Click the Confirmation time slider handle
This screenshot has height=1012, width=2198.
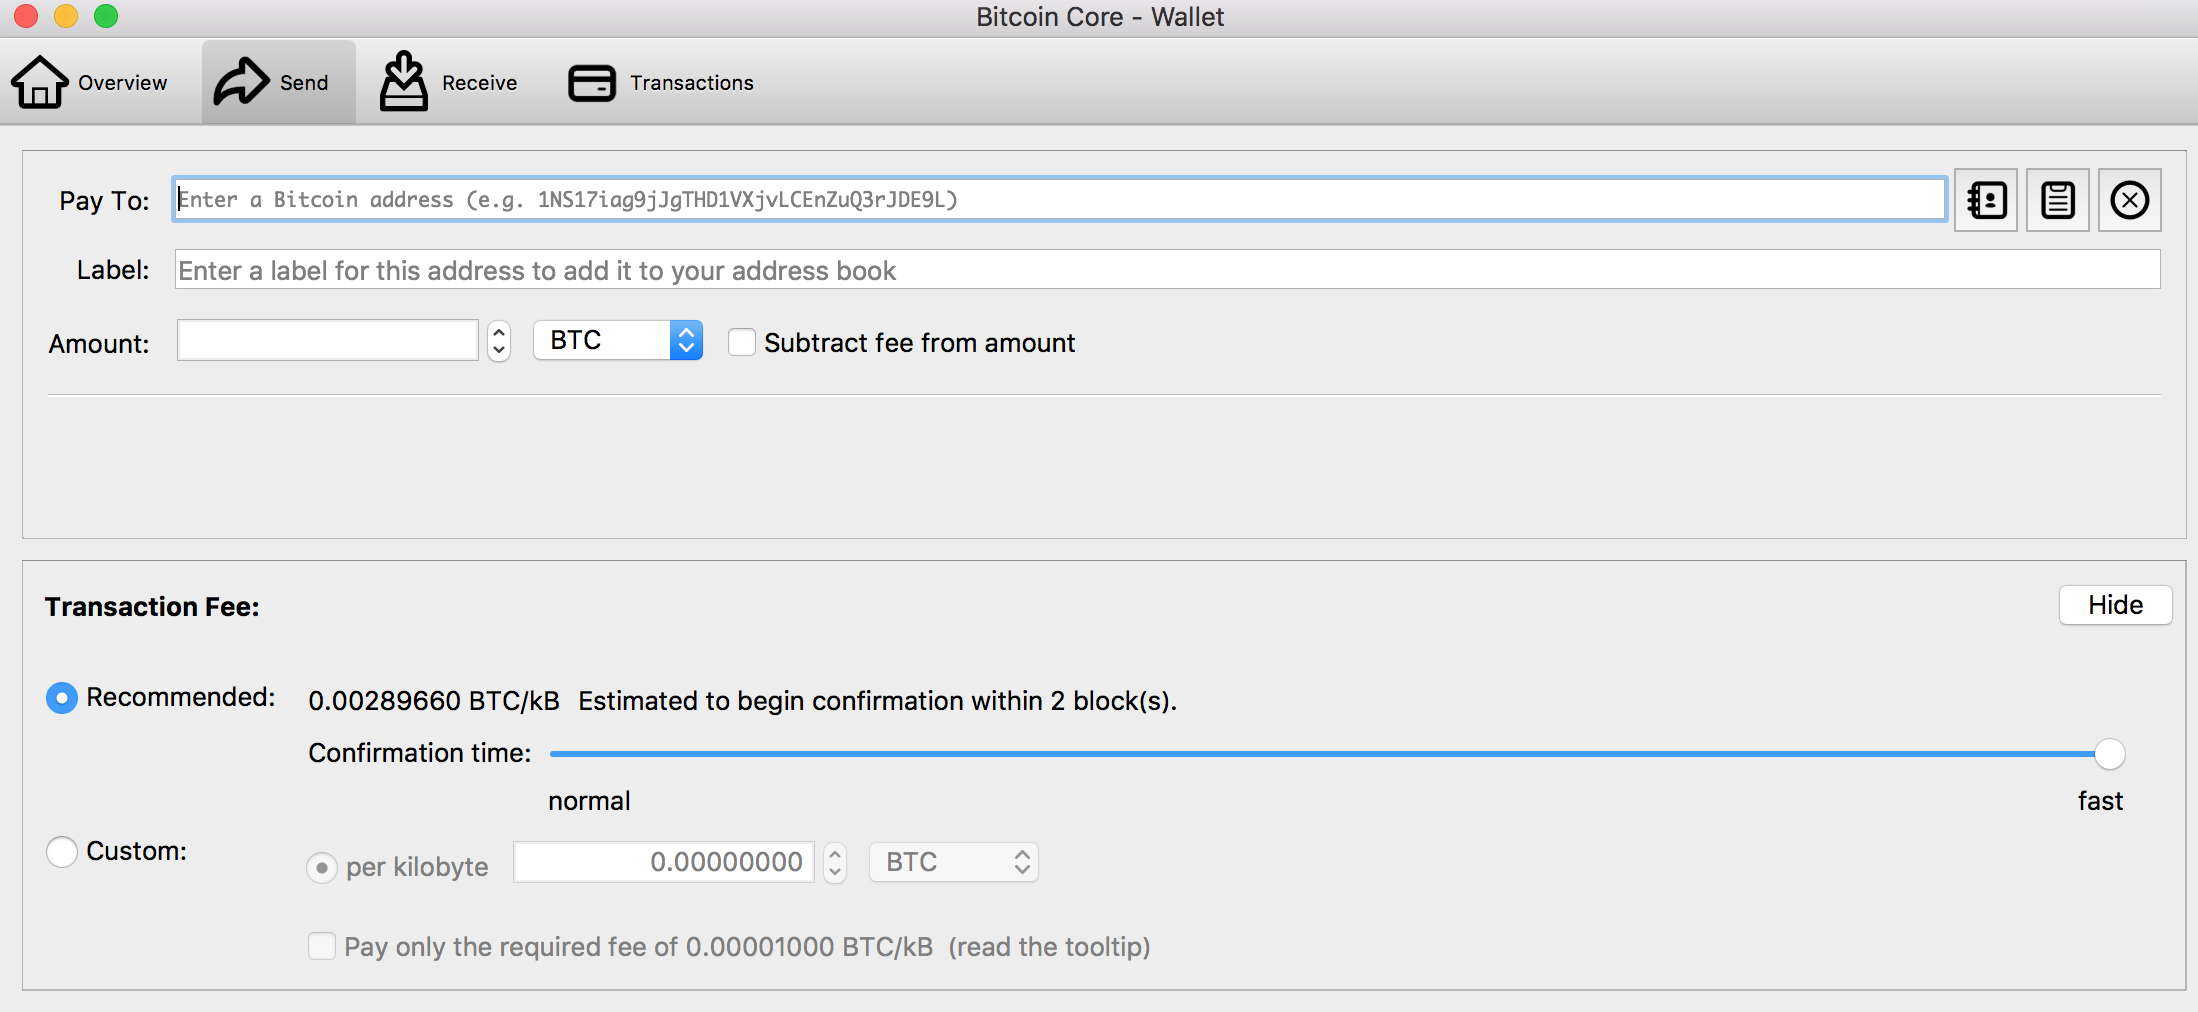2109,754
